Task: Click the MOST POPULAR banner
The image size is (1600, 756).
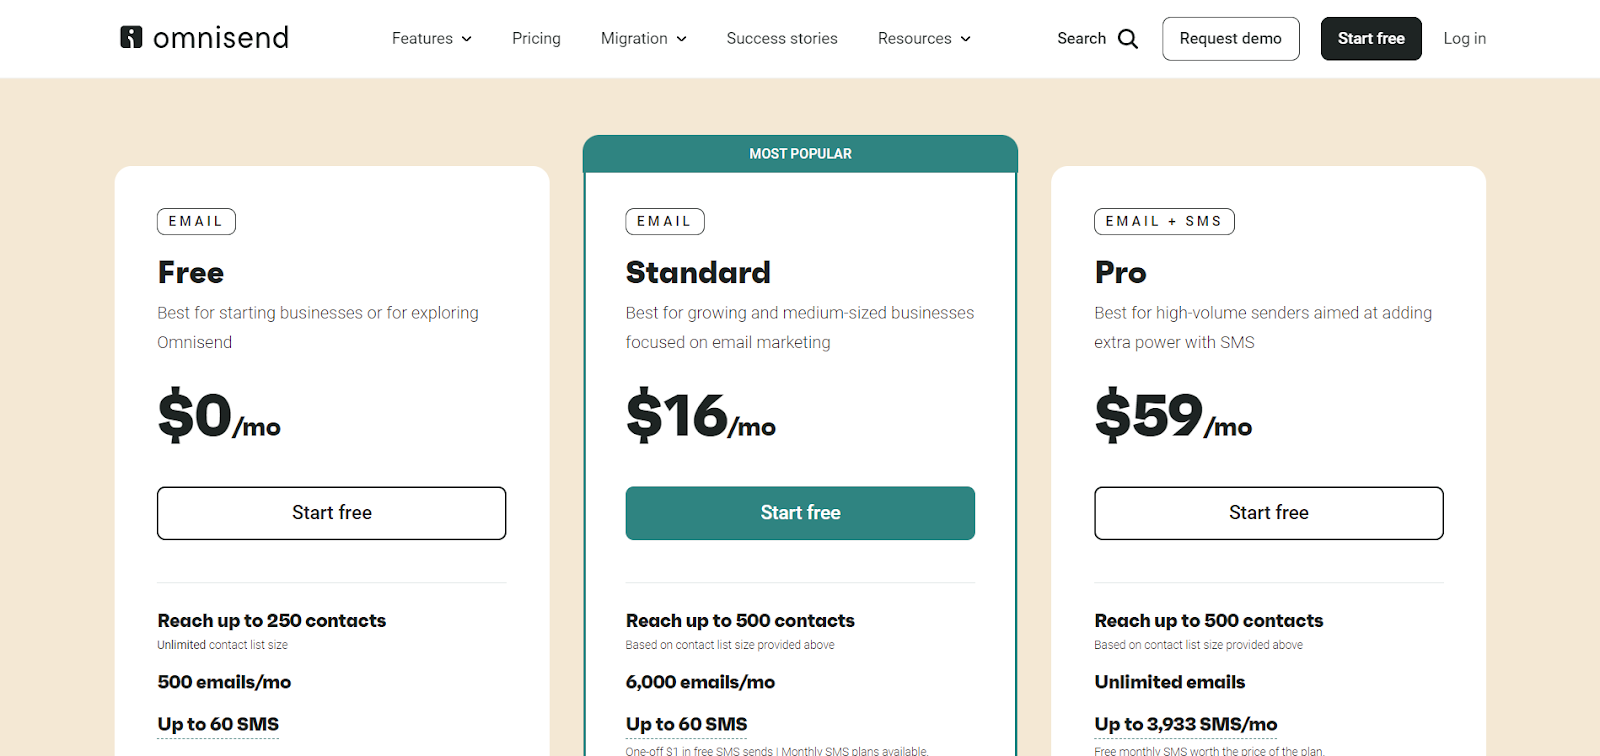Action: 800,154
